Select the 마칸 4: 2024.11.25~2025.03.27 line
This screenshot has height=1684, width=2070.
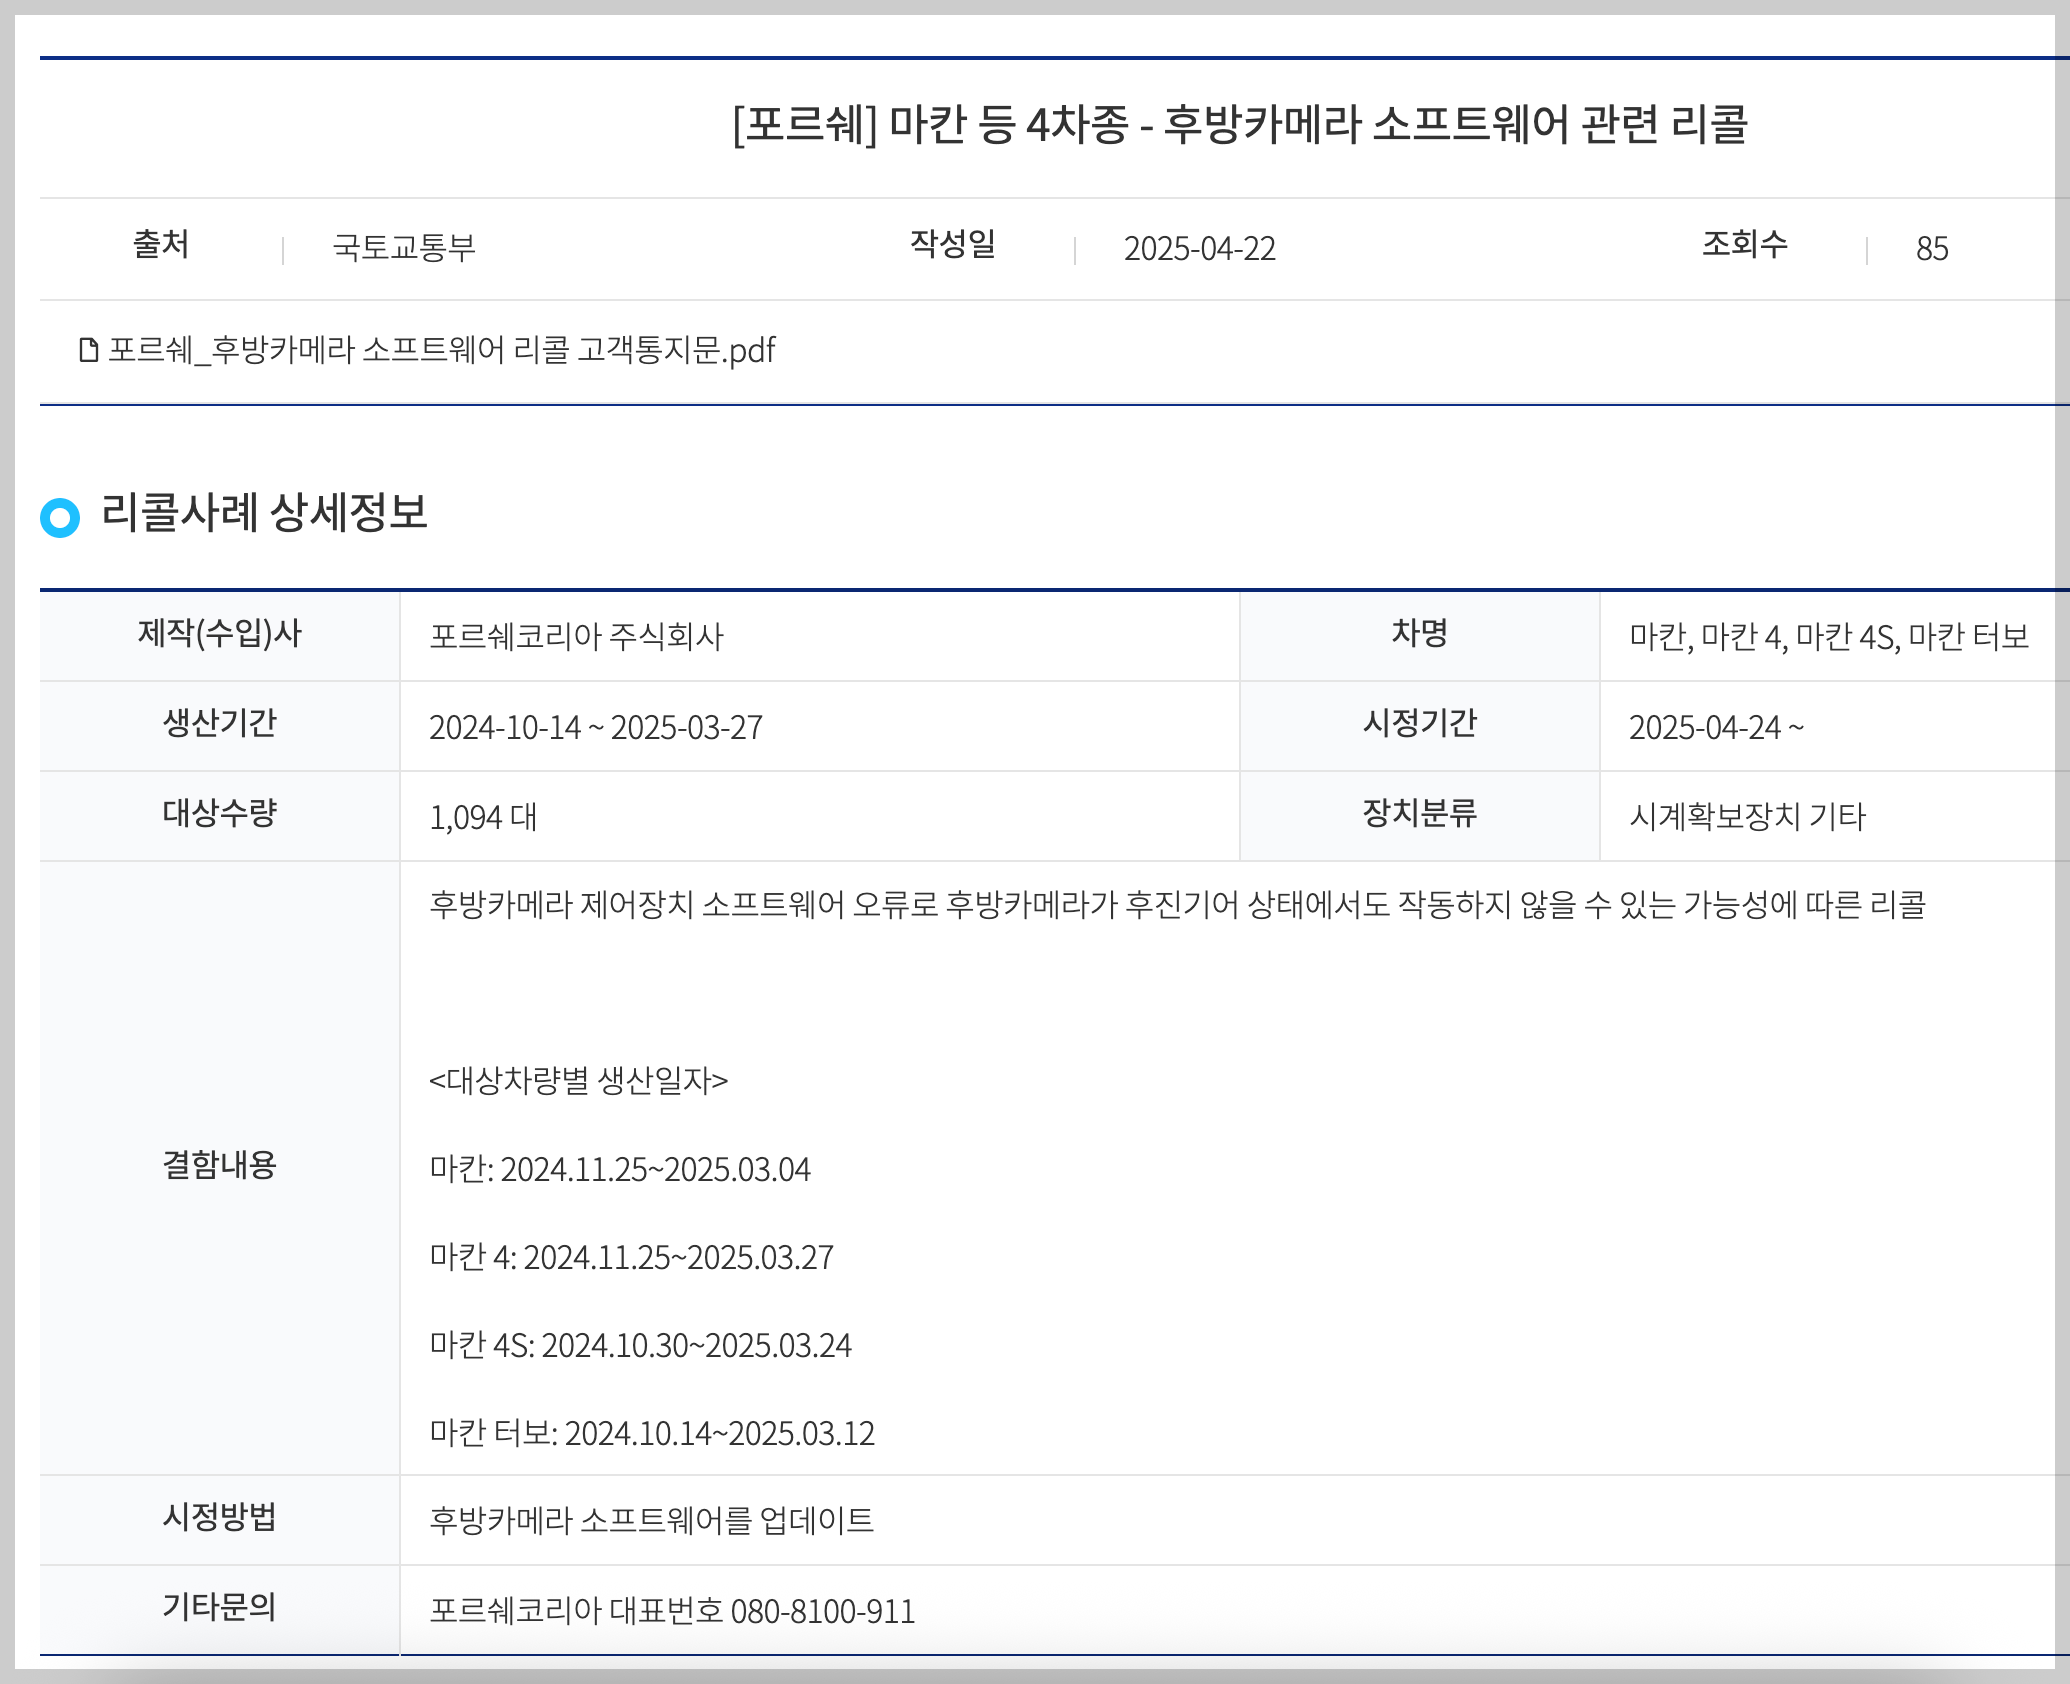pyautogui.click(x=632, y=1257)
